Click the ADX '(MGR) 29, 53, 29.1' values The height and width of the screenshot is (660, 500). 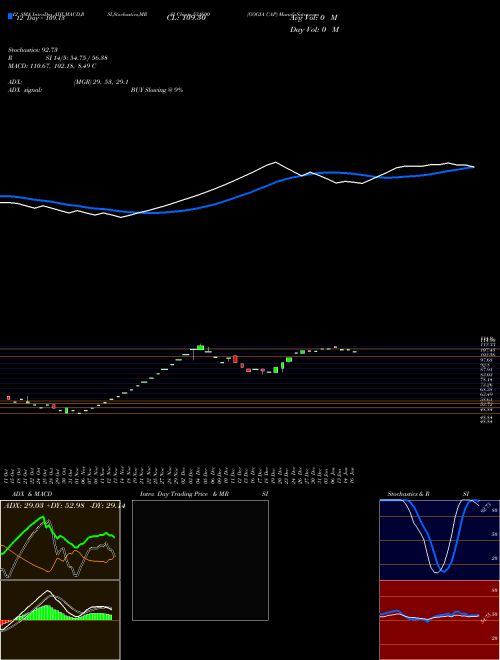click(101, 82)
